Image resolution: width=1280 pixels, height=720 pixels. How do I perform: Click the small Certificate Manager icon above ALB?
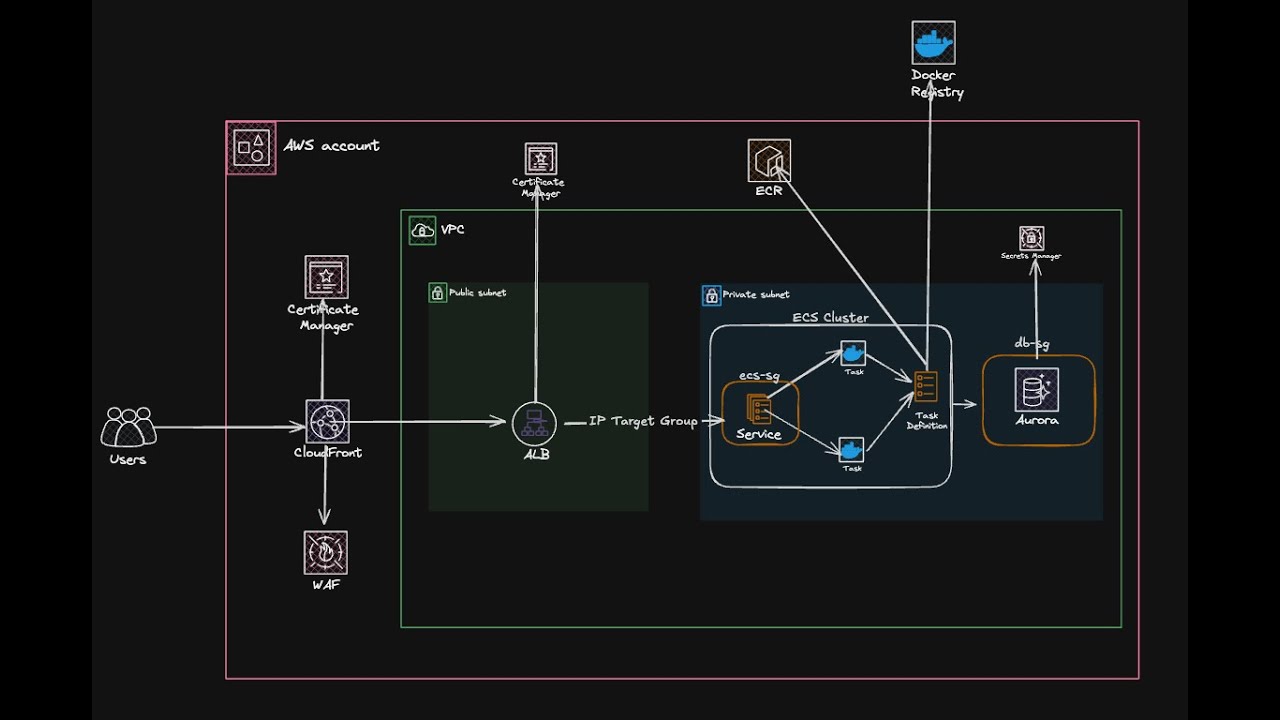pos(541,158)
